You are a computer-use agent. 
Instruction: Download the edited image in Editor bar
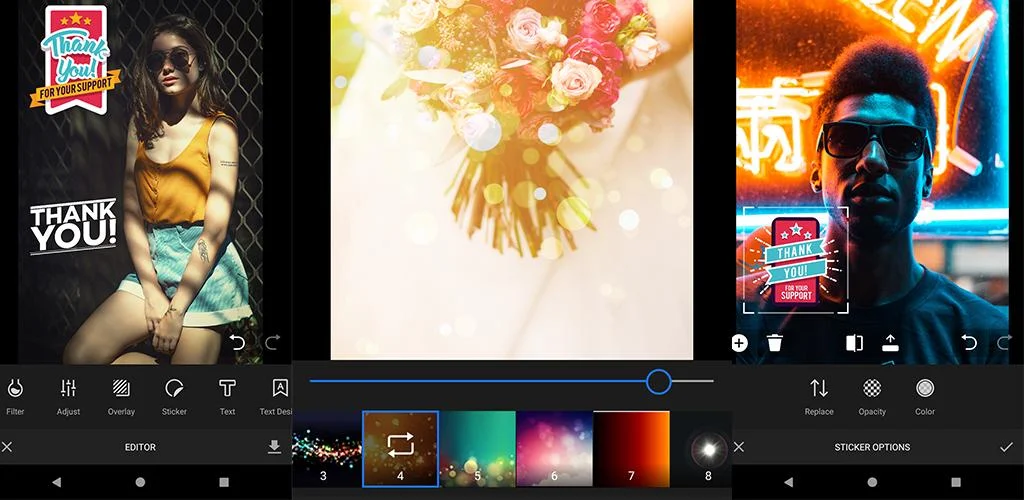(x=274, y=447)
